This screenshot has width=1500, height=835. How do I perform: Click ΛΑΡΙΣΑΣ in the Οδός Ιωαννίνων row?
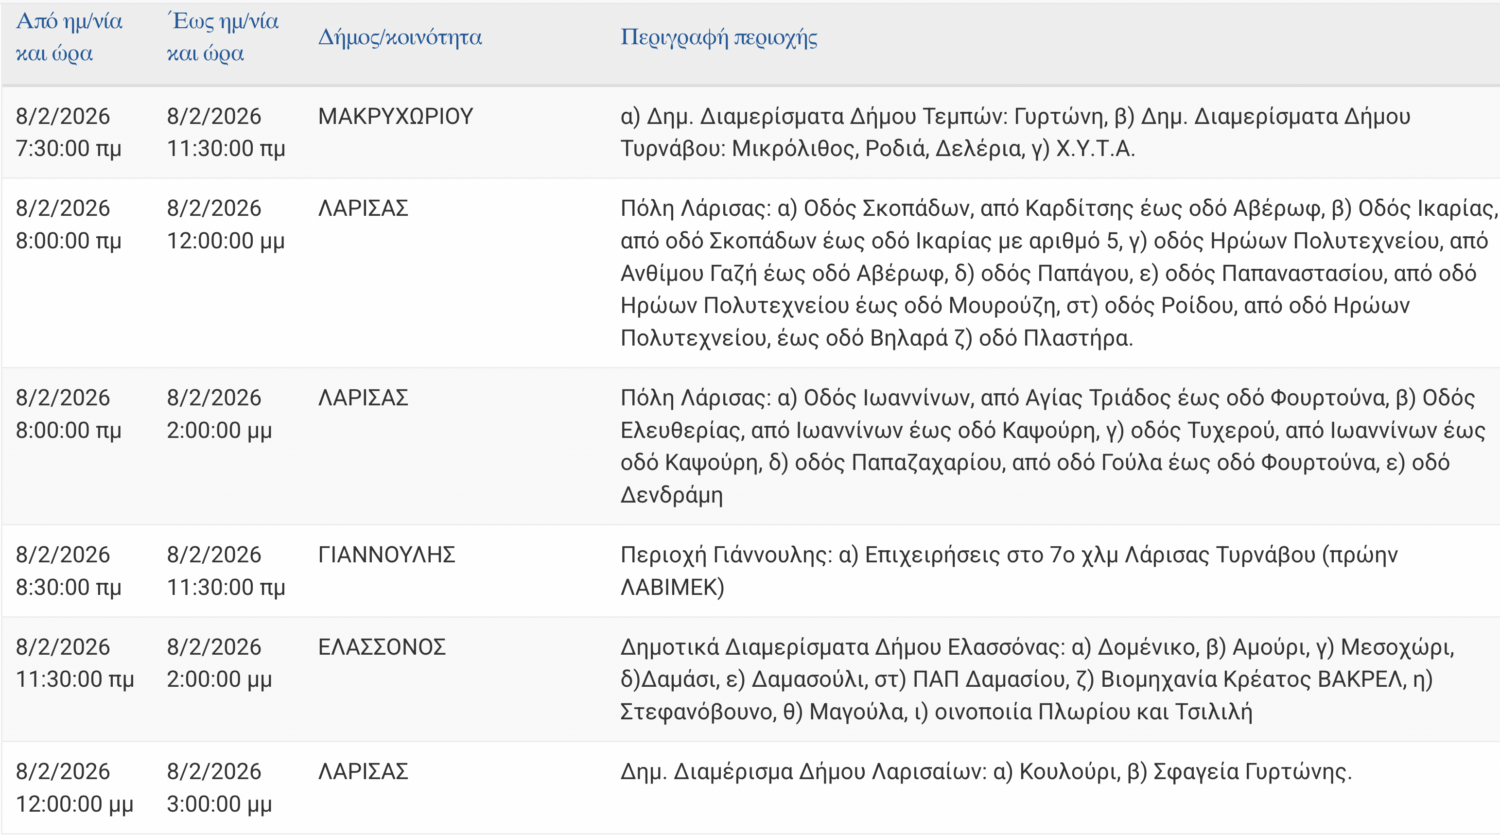click(x=363, y=398)
